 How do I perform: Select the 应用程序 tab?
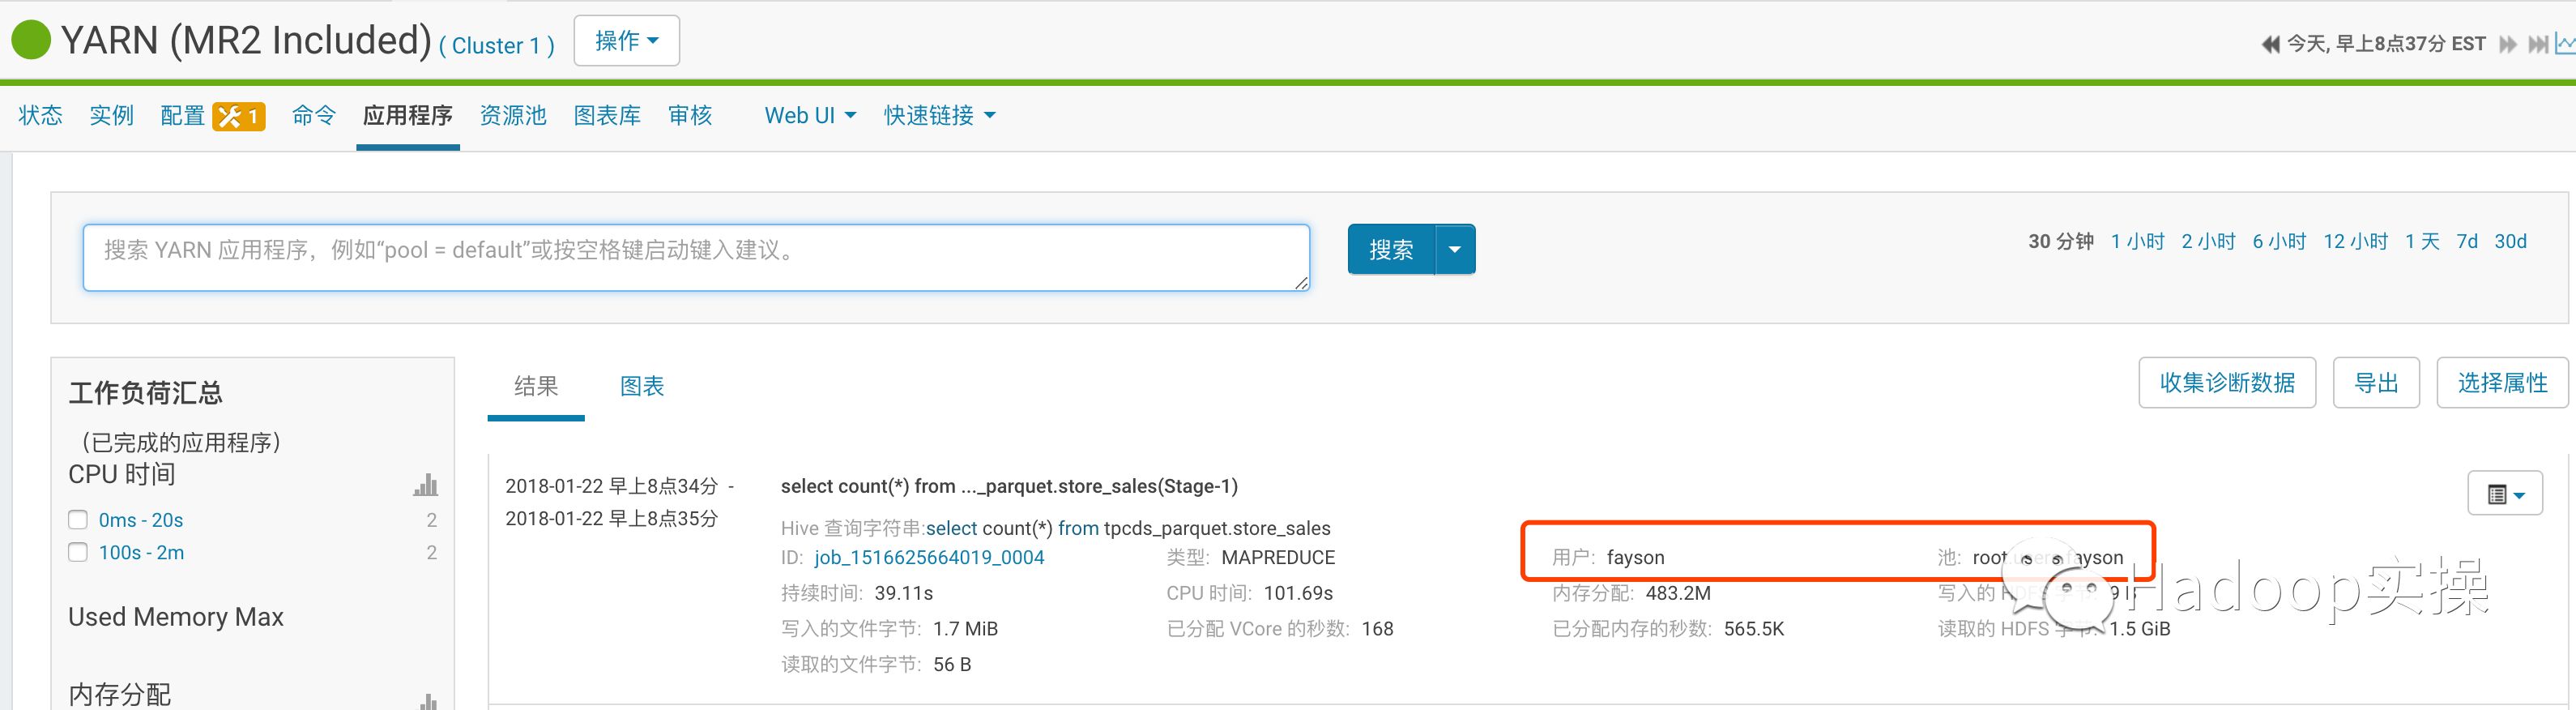click(x=408, y=116)
